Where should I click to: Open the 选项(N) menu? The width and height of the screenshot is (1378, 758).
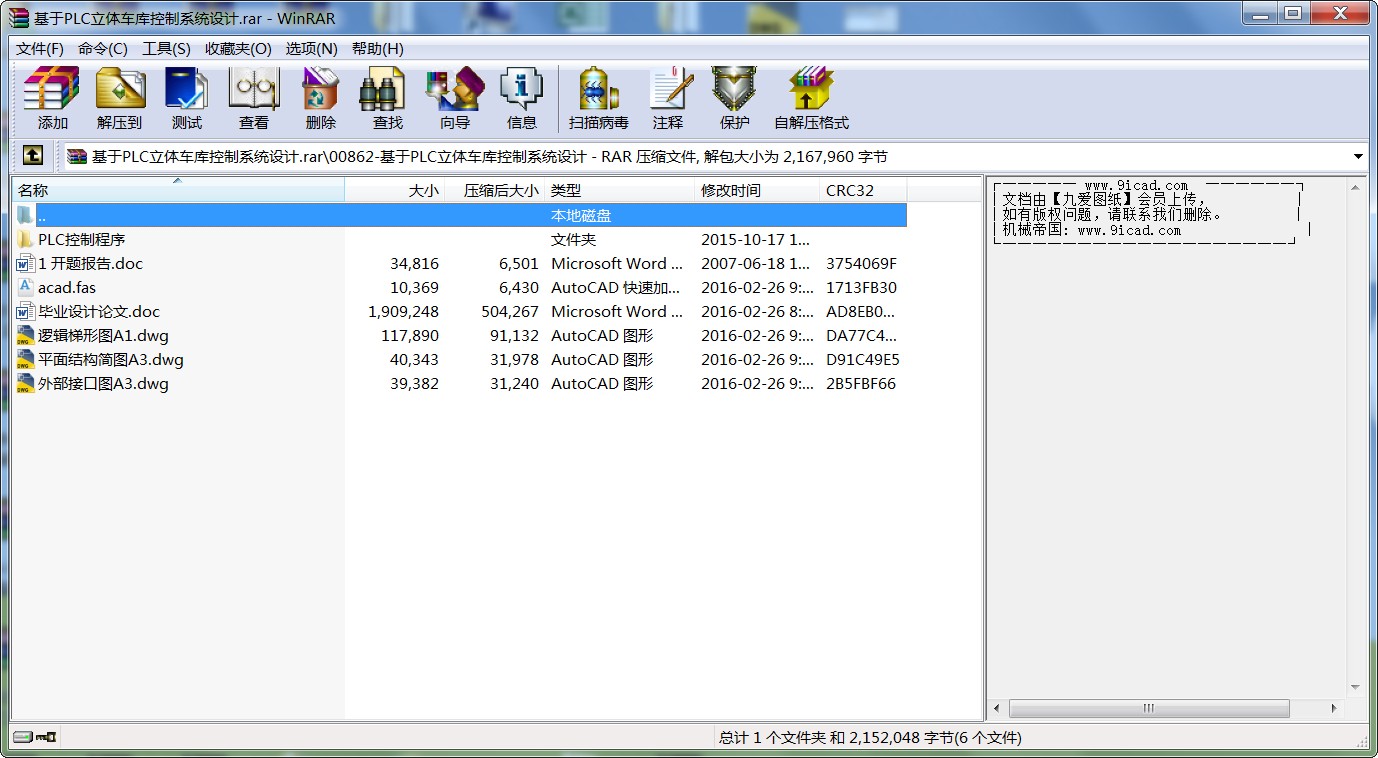[x=312, y=48]
